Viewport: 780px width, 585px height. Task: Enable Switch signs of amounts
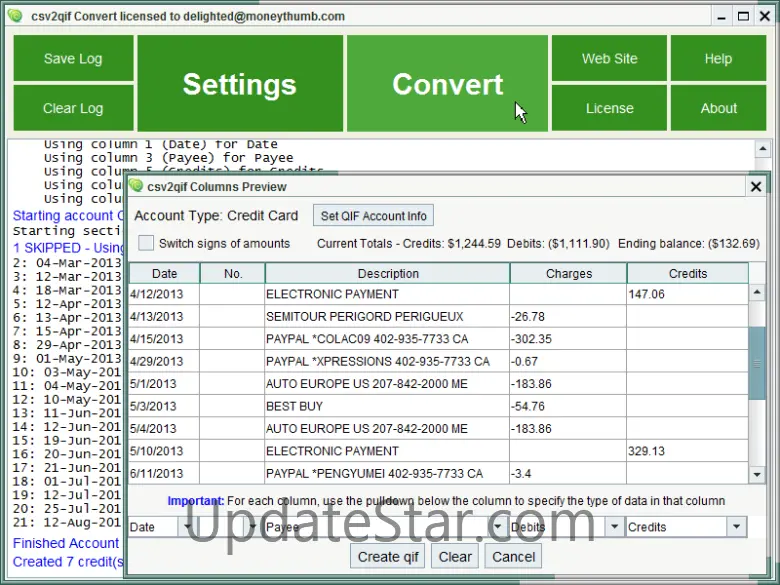point(146,243)
